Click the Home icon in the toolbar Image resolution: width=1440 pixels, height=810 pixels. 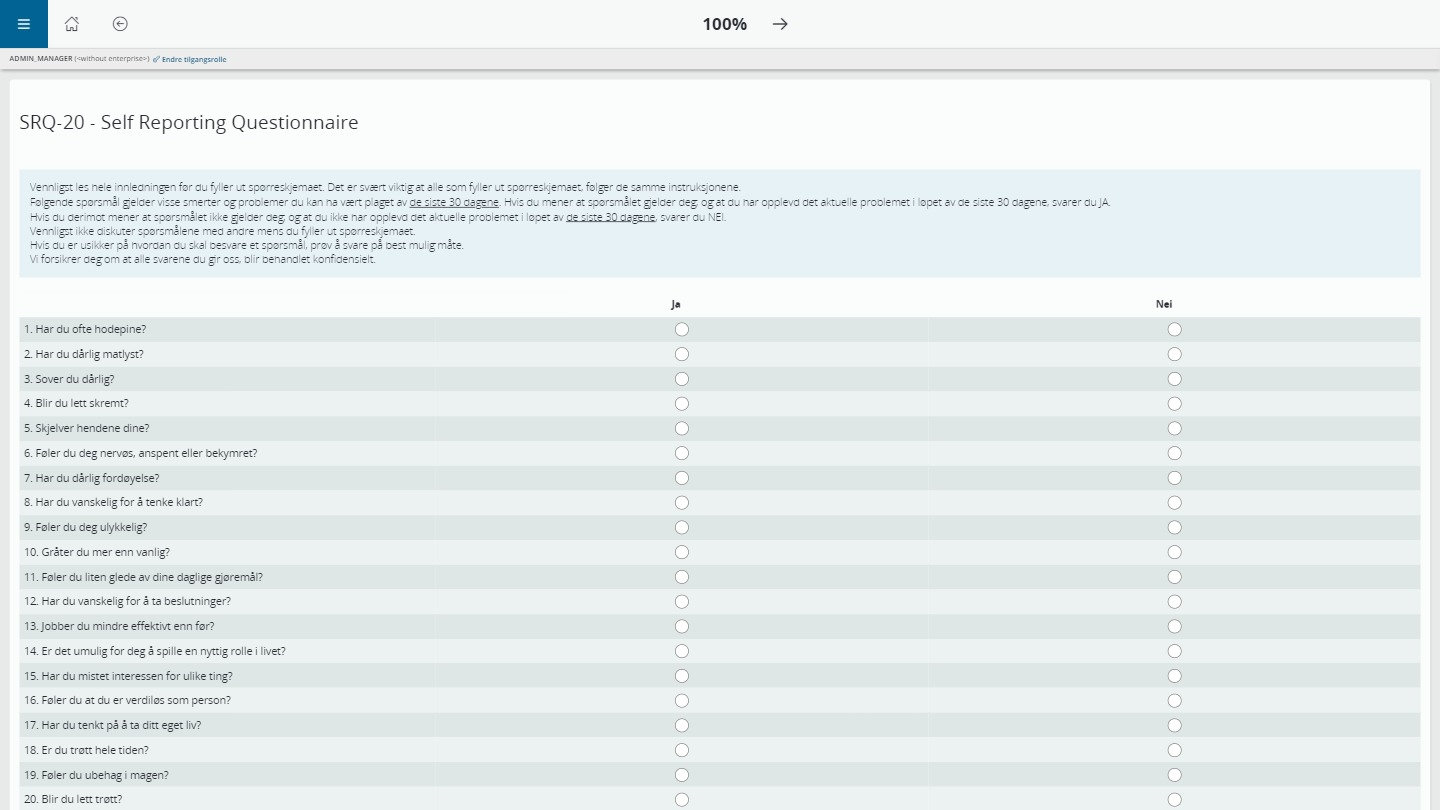(x=70, y=23)
